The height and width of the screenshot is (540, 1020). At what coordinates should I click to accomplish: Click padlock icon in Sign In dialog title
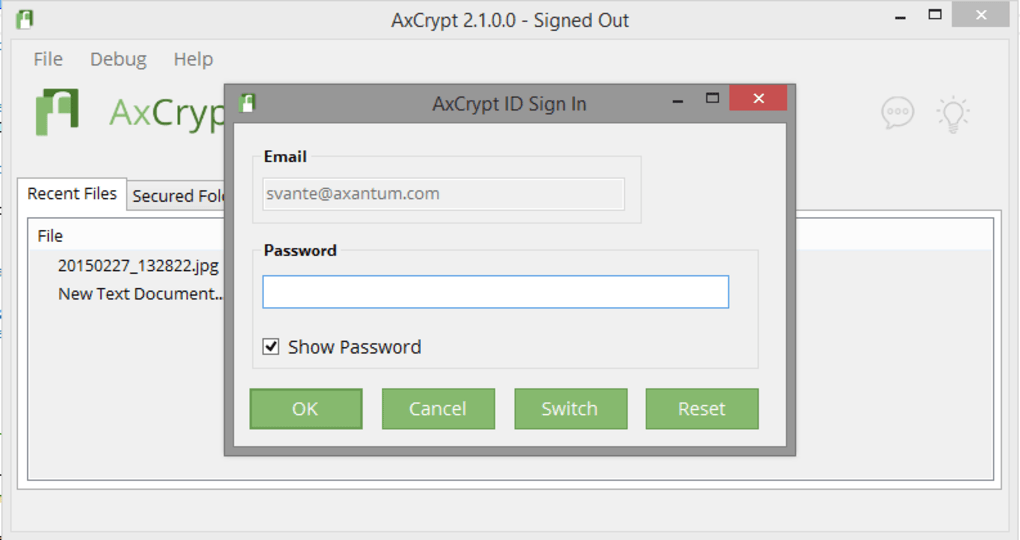tap(247, 103)
